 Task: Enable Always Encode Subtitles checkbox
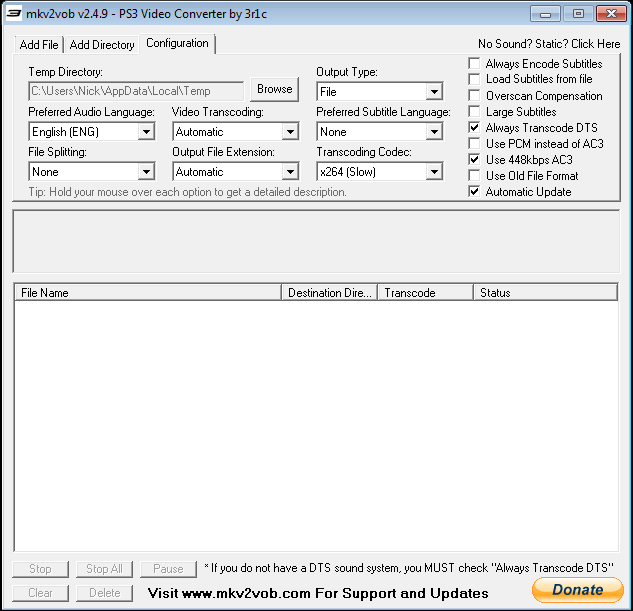pos(474,64)
